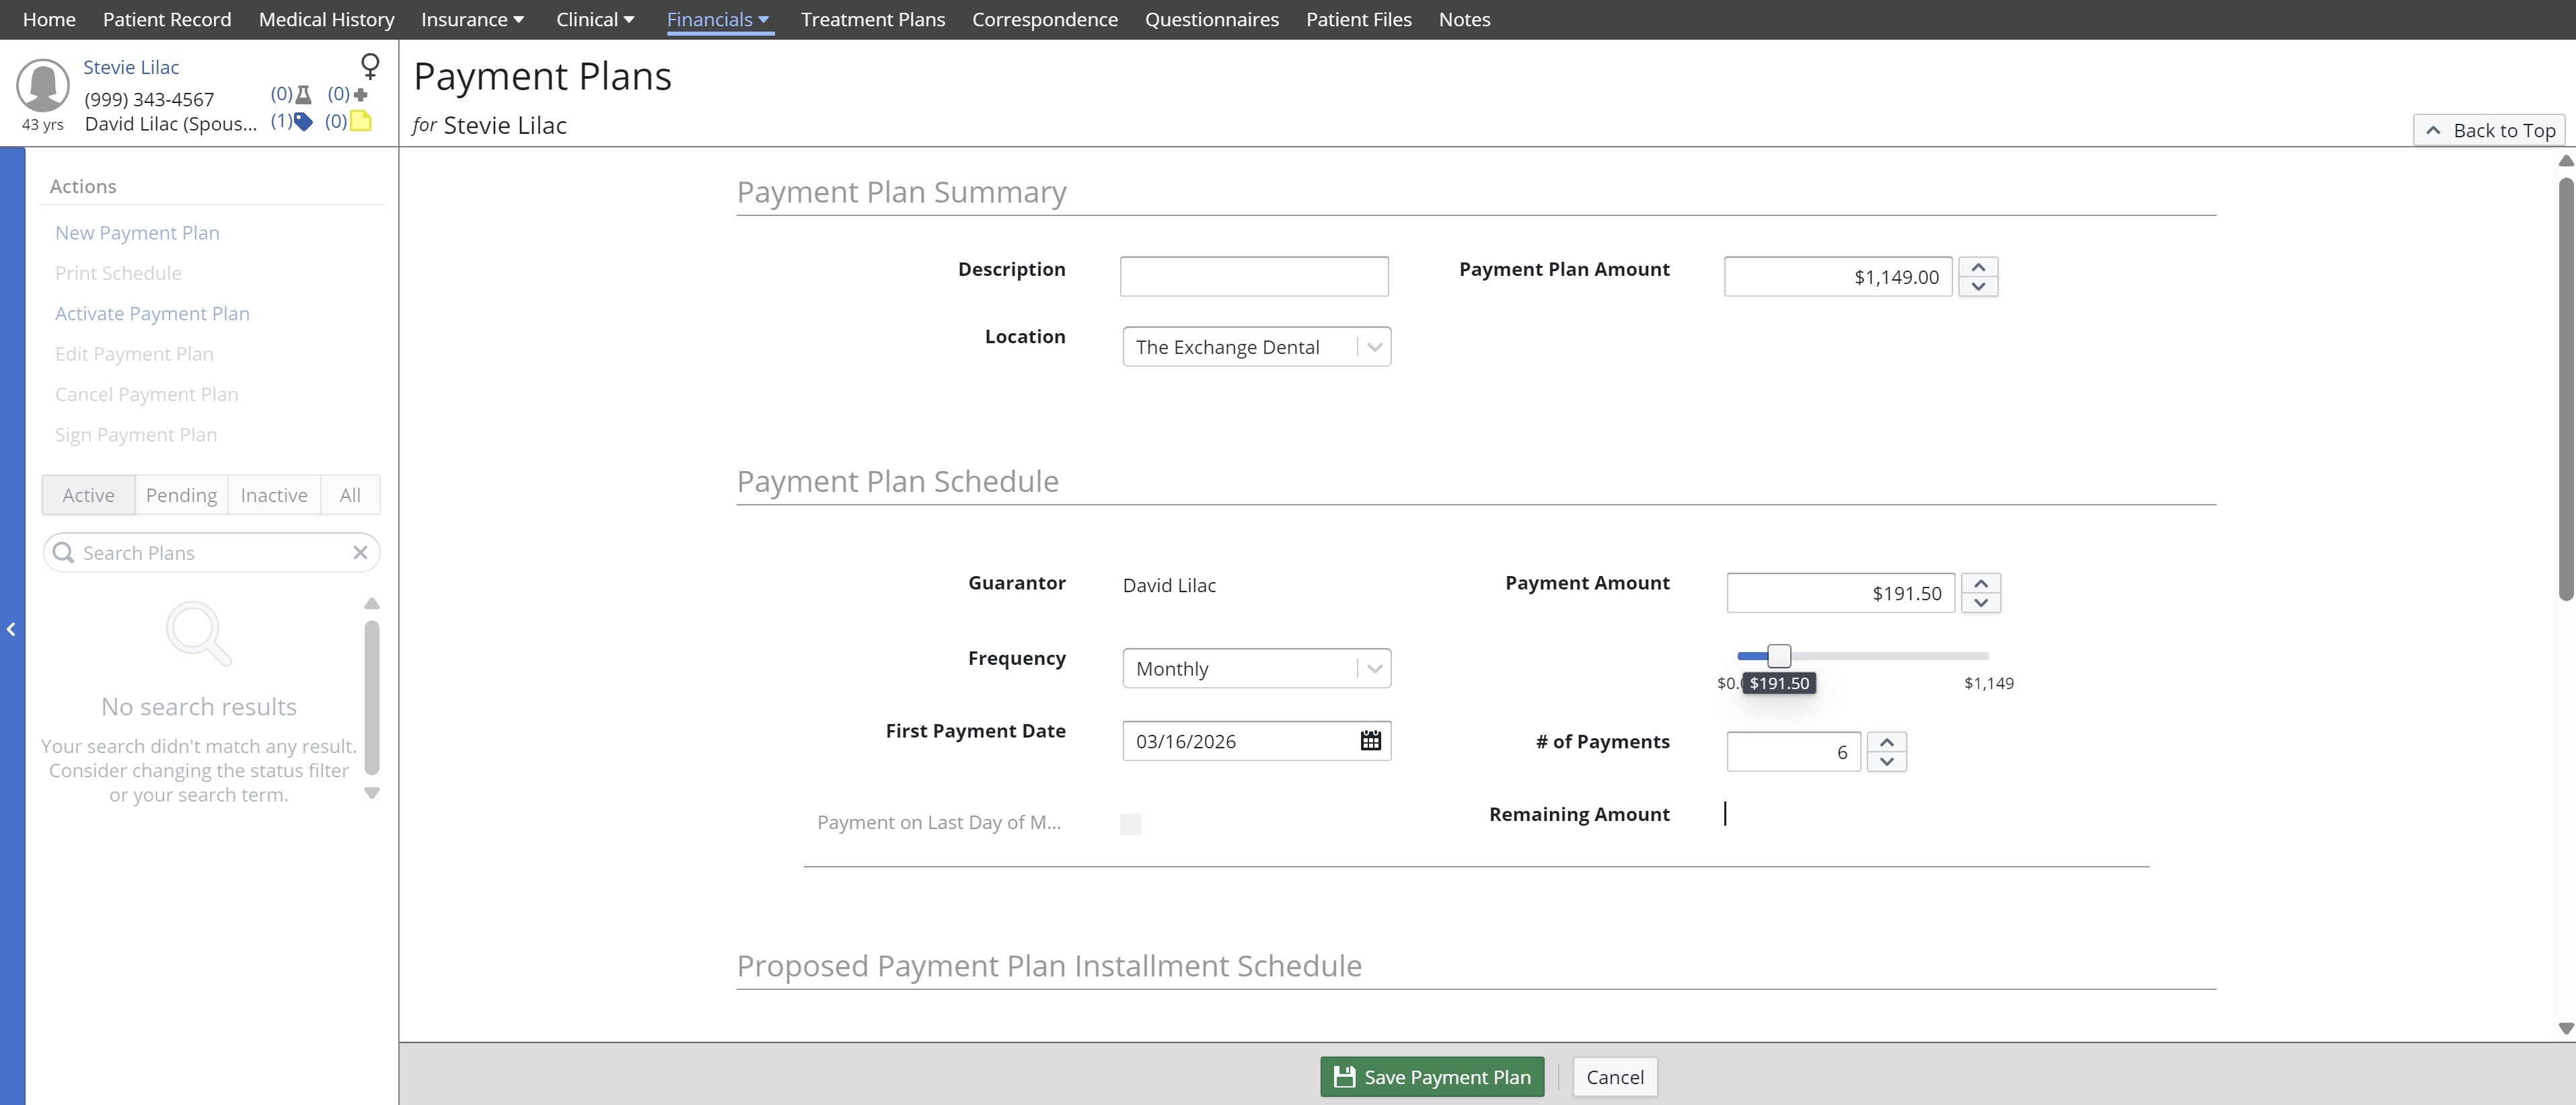Click the Payment Amount slider handle

coord(1778,656)
